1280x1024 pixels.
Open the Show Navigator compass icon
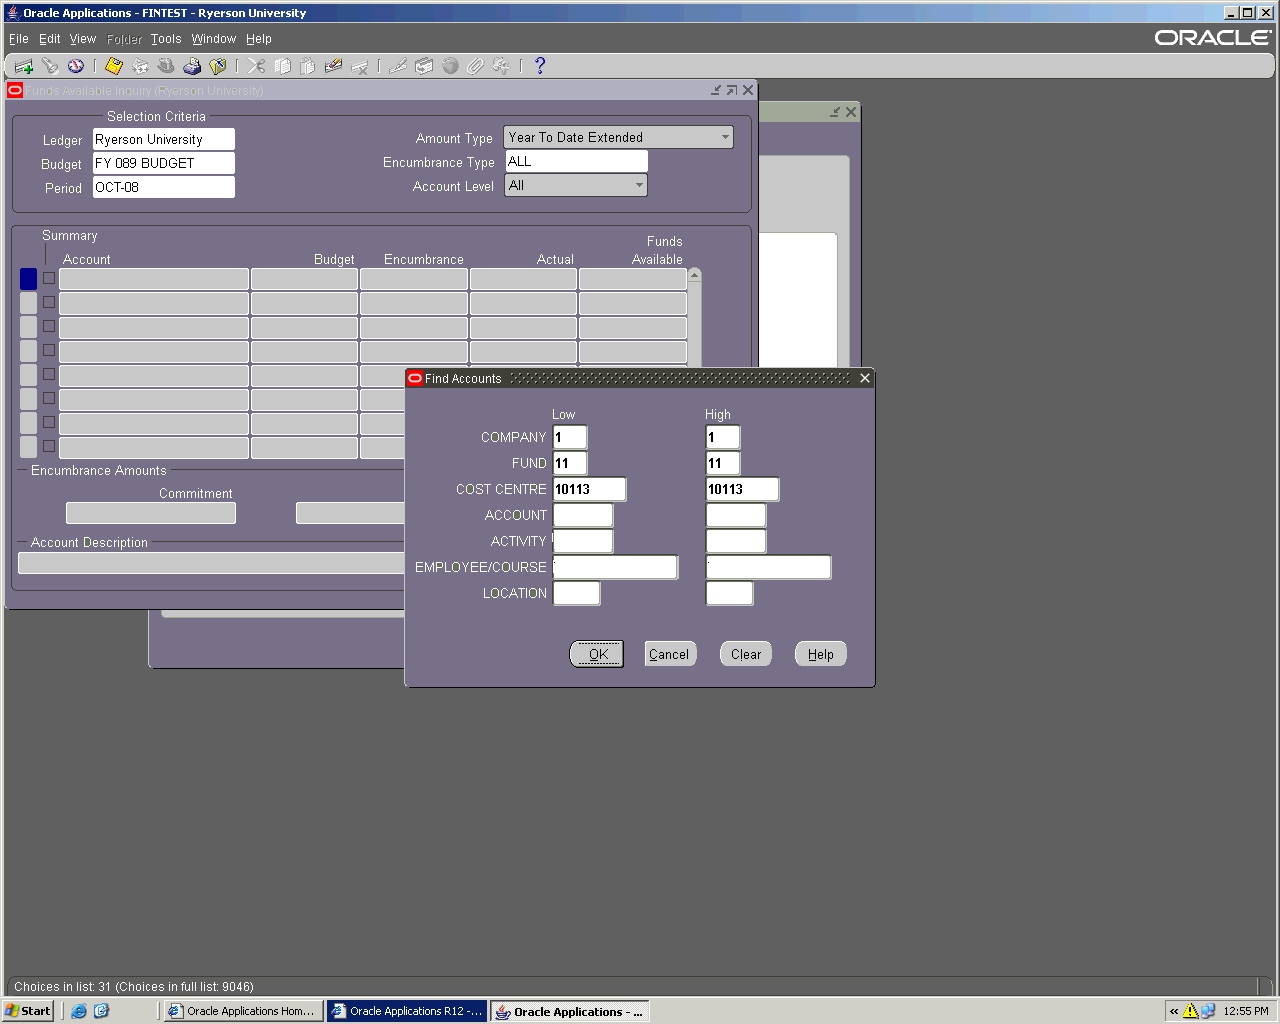click(76, 66)
